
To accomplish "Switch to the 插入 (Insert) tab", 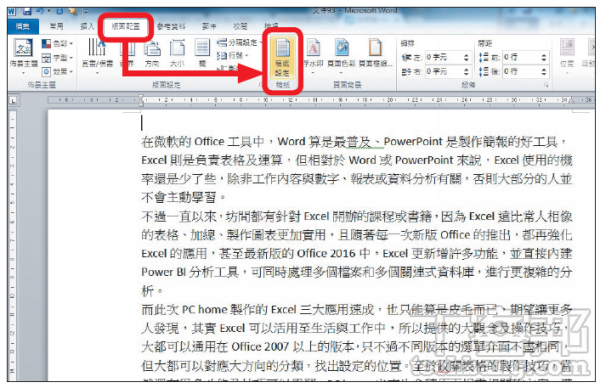I will [x=87, y=26].
